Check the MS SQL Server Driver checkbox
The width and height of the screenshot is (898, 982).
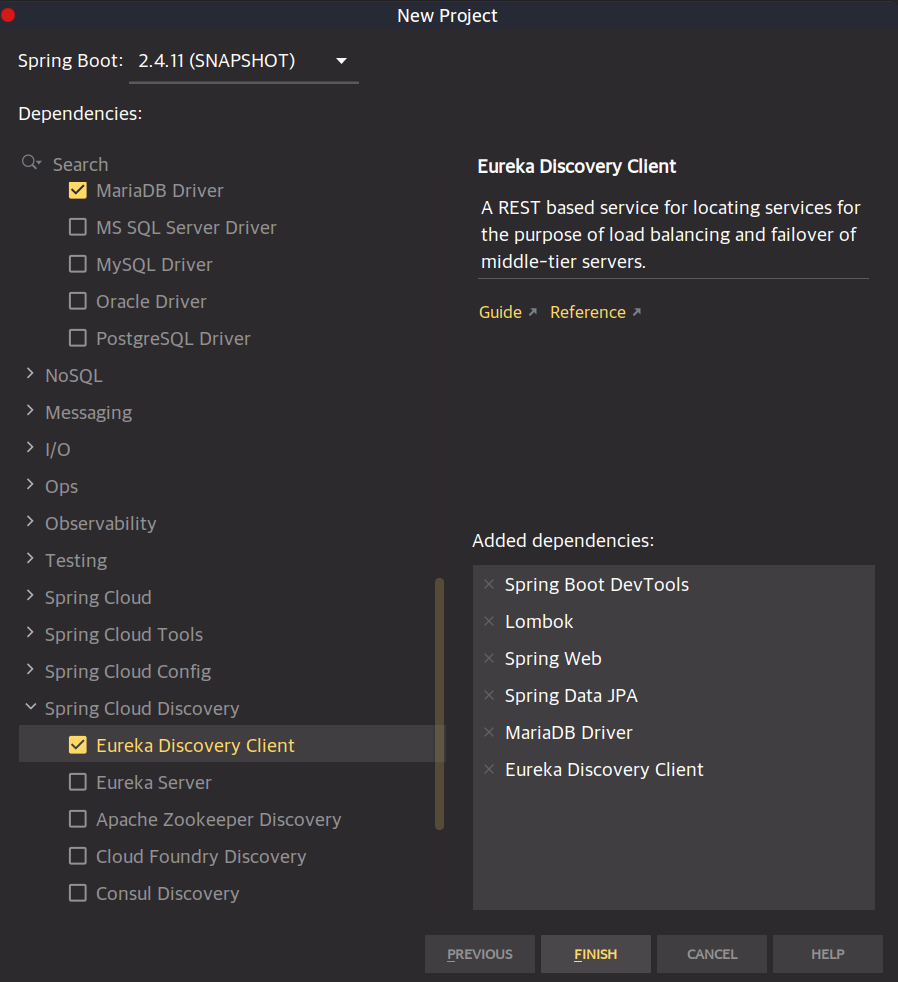tap(78, 227)
